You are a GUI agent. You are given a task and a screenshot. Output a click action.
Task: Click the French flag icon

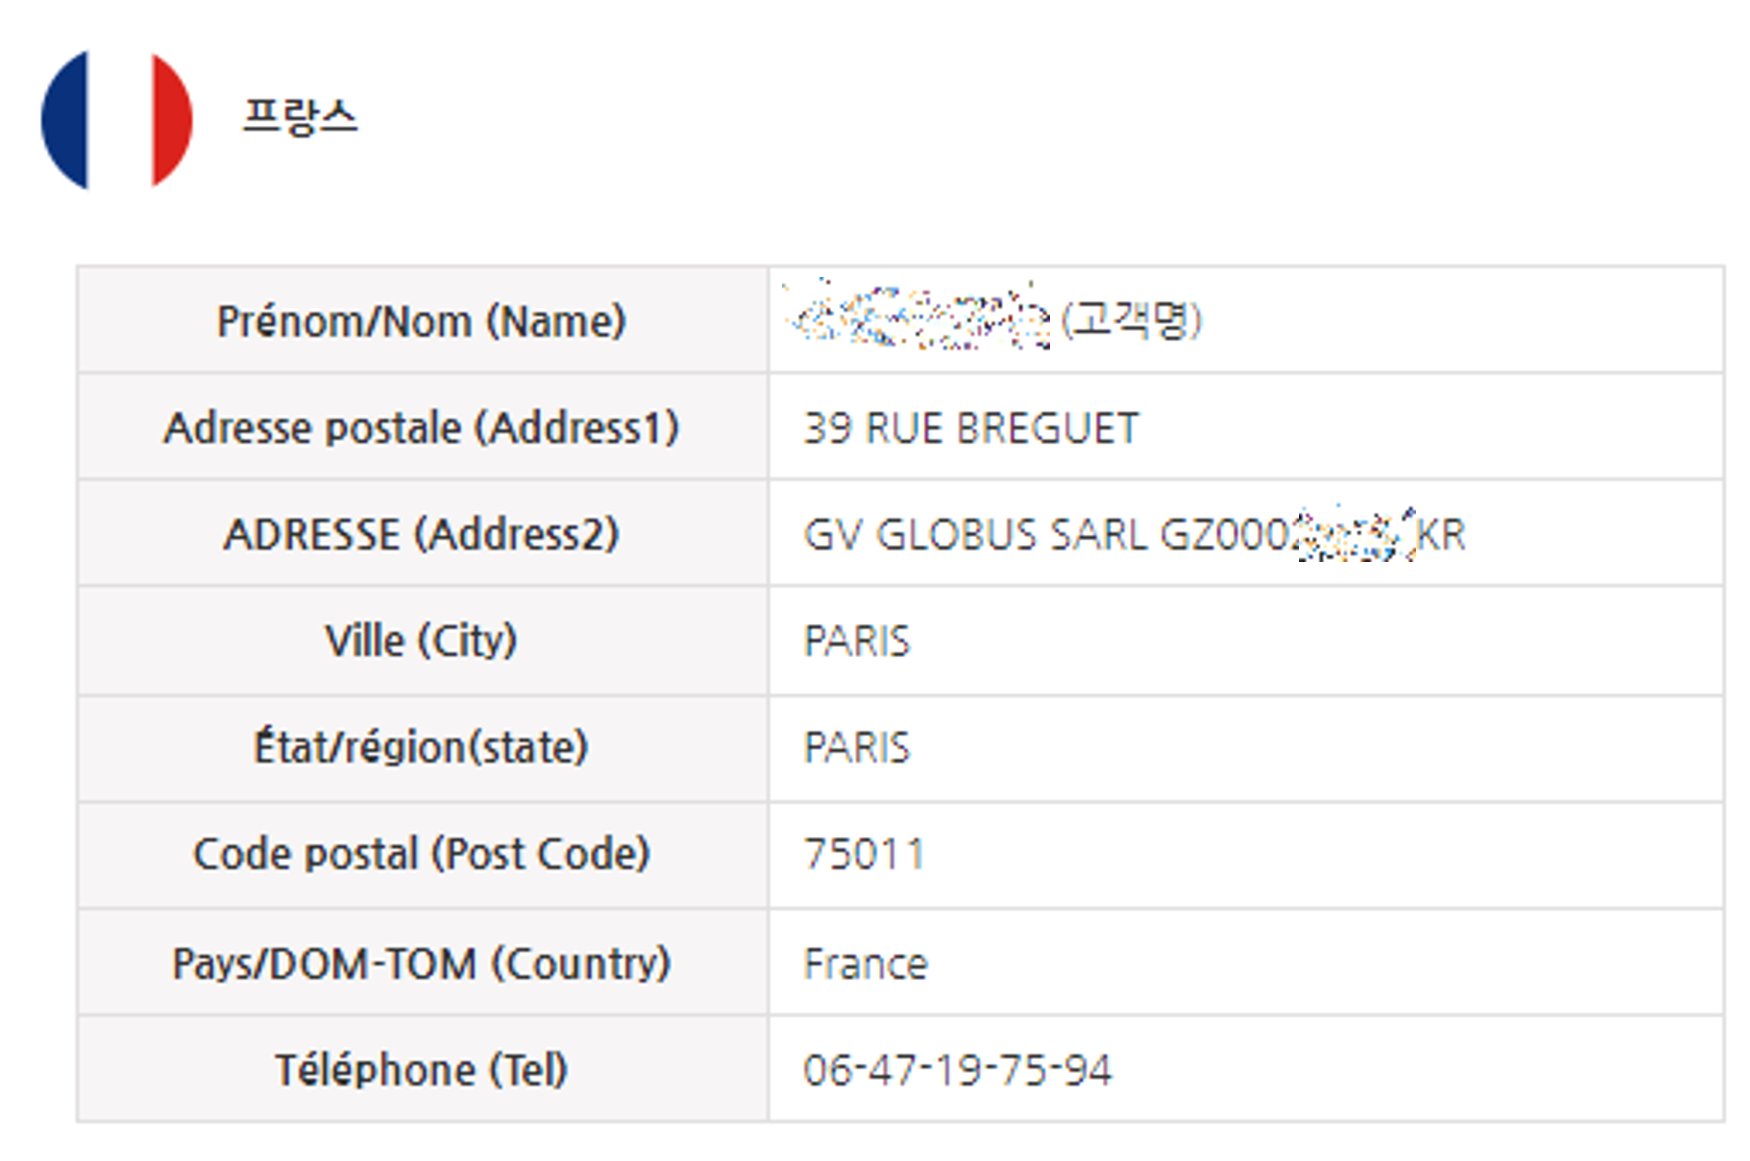[x=117, y=119]
